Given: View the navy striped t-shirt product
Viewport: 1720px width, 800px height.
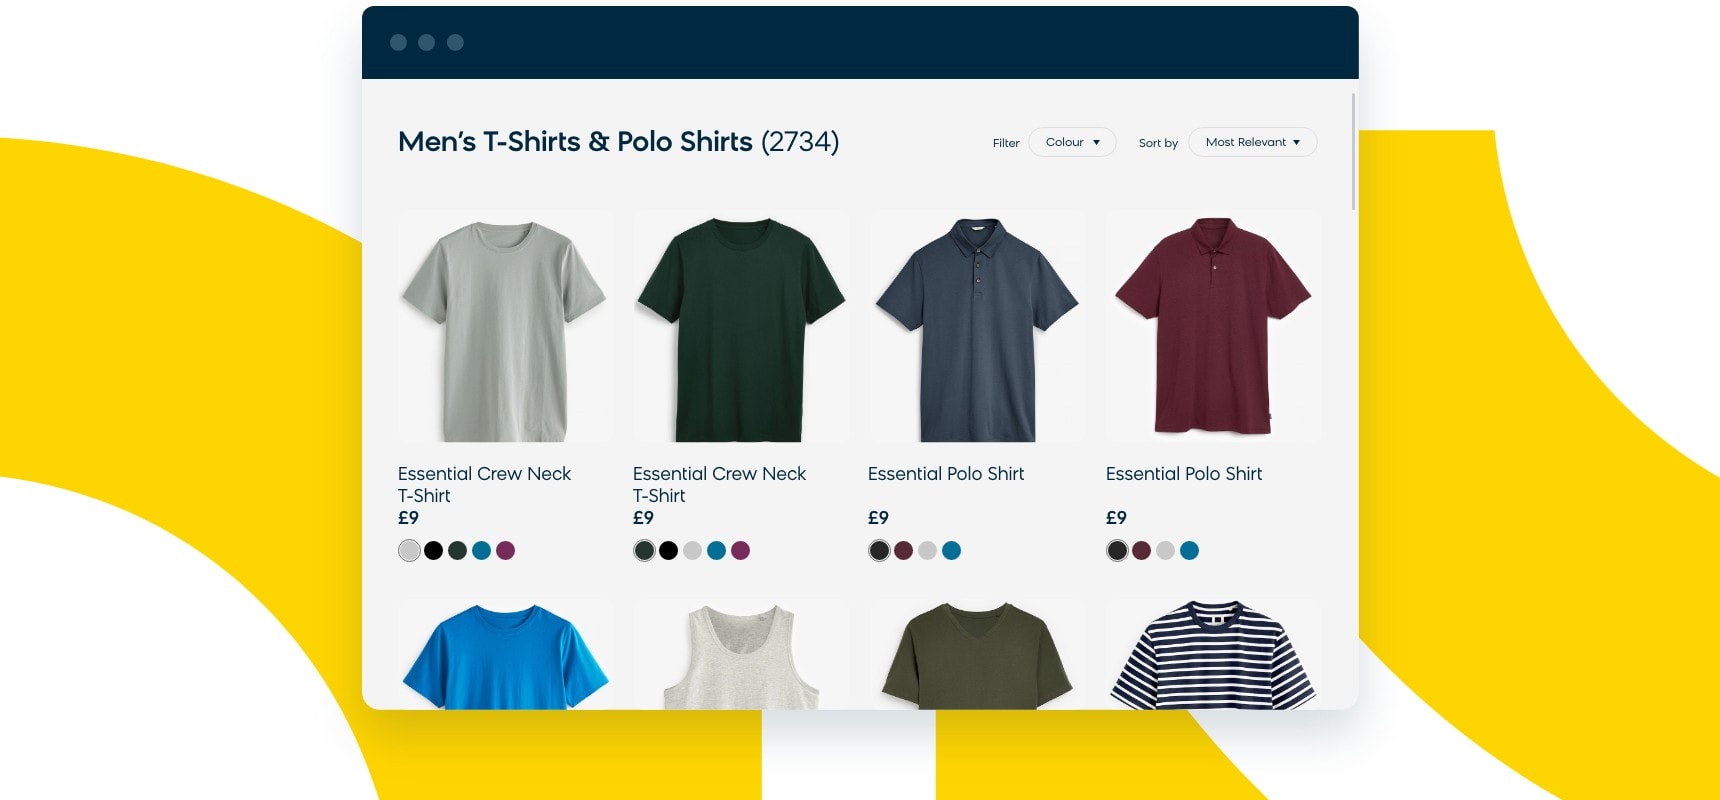Looking at the screenshot, I should pyautogui.click(x=1213, y=655).
